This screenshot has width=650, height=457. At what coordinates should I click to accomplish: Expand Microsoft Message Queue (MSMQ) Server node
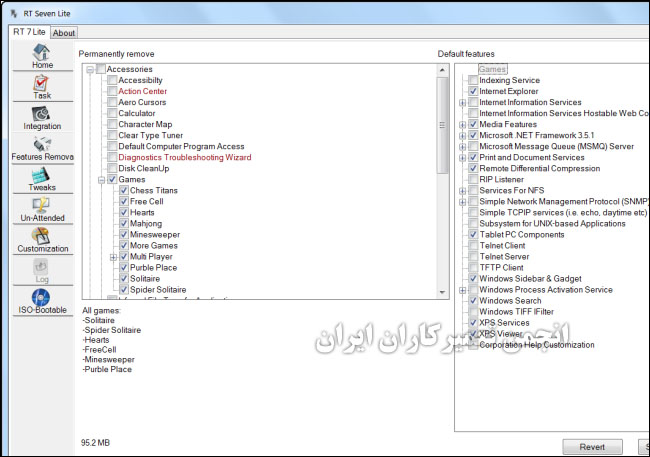pyautogui.click(x=463, y=147)
